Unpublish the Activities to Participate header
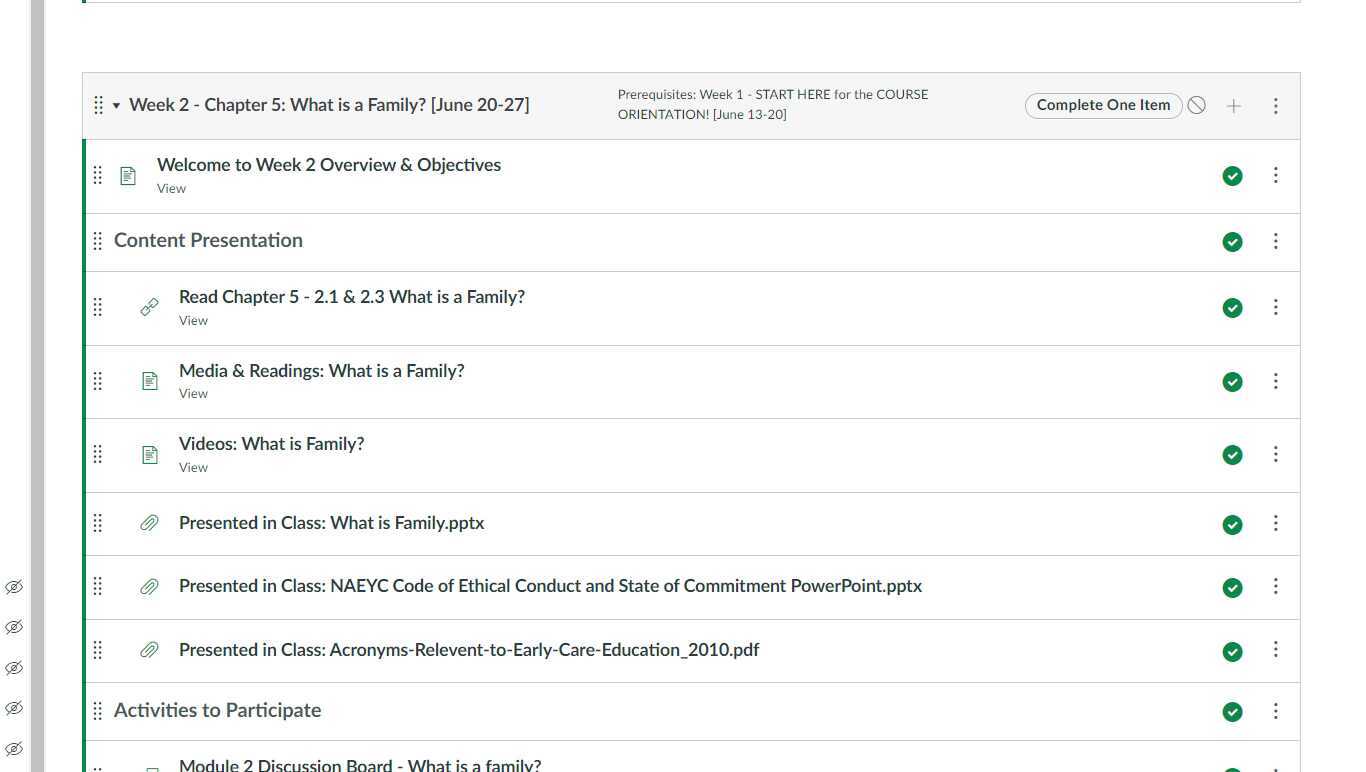The image size is (1366, 772). pos(1232,712)
